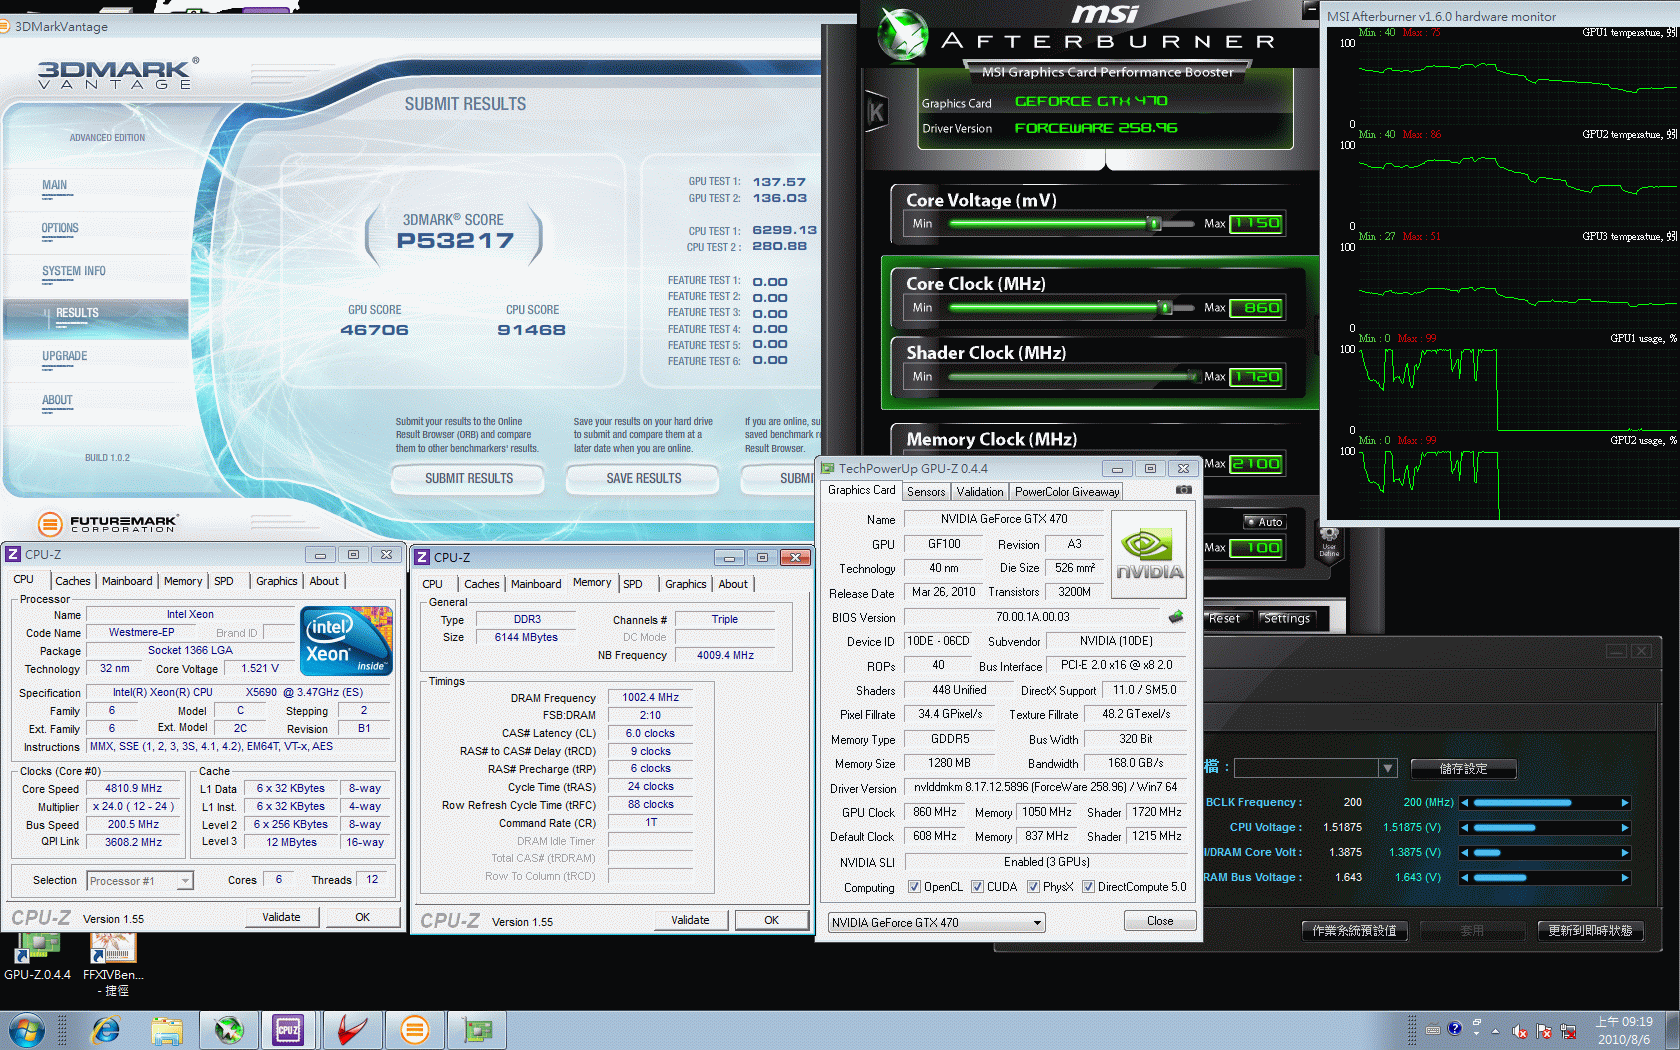
Task: Click the Afterburner Settings button
Action: point(1287,619)
